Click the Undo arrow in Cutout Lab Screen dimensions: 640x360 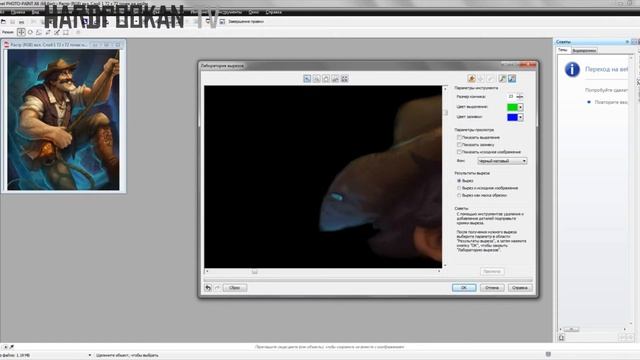(208, 288)
